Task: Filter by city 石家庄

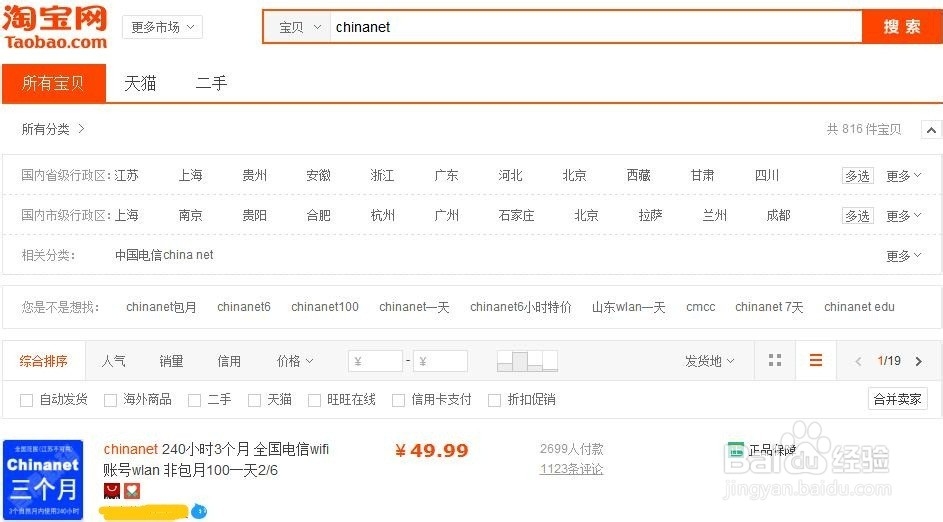Action: click(x=516, y=215)
